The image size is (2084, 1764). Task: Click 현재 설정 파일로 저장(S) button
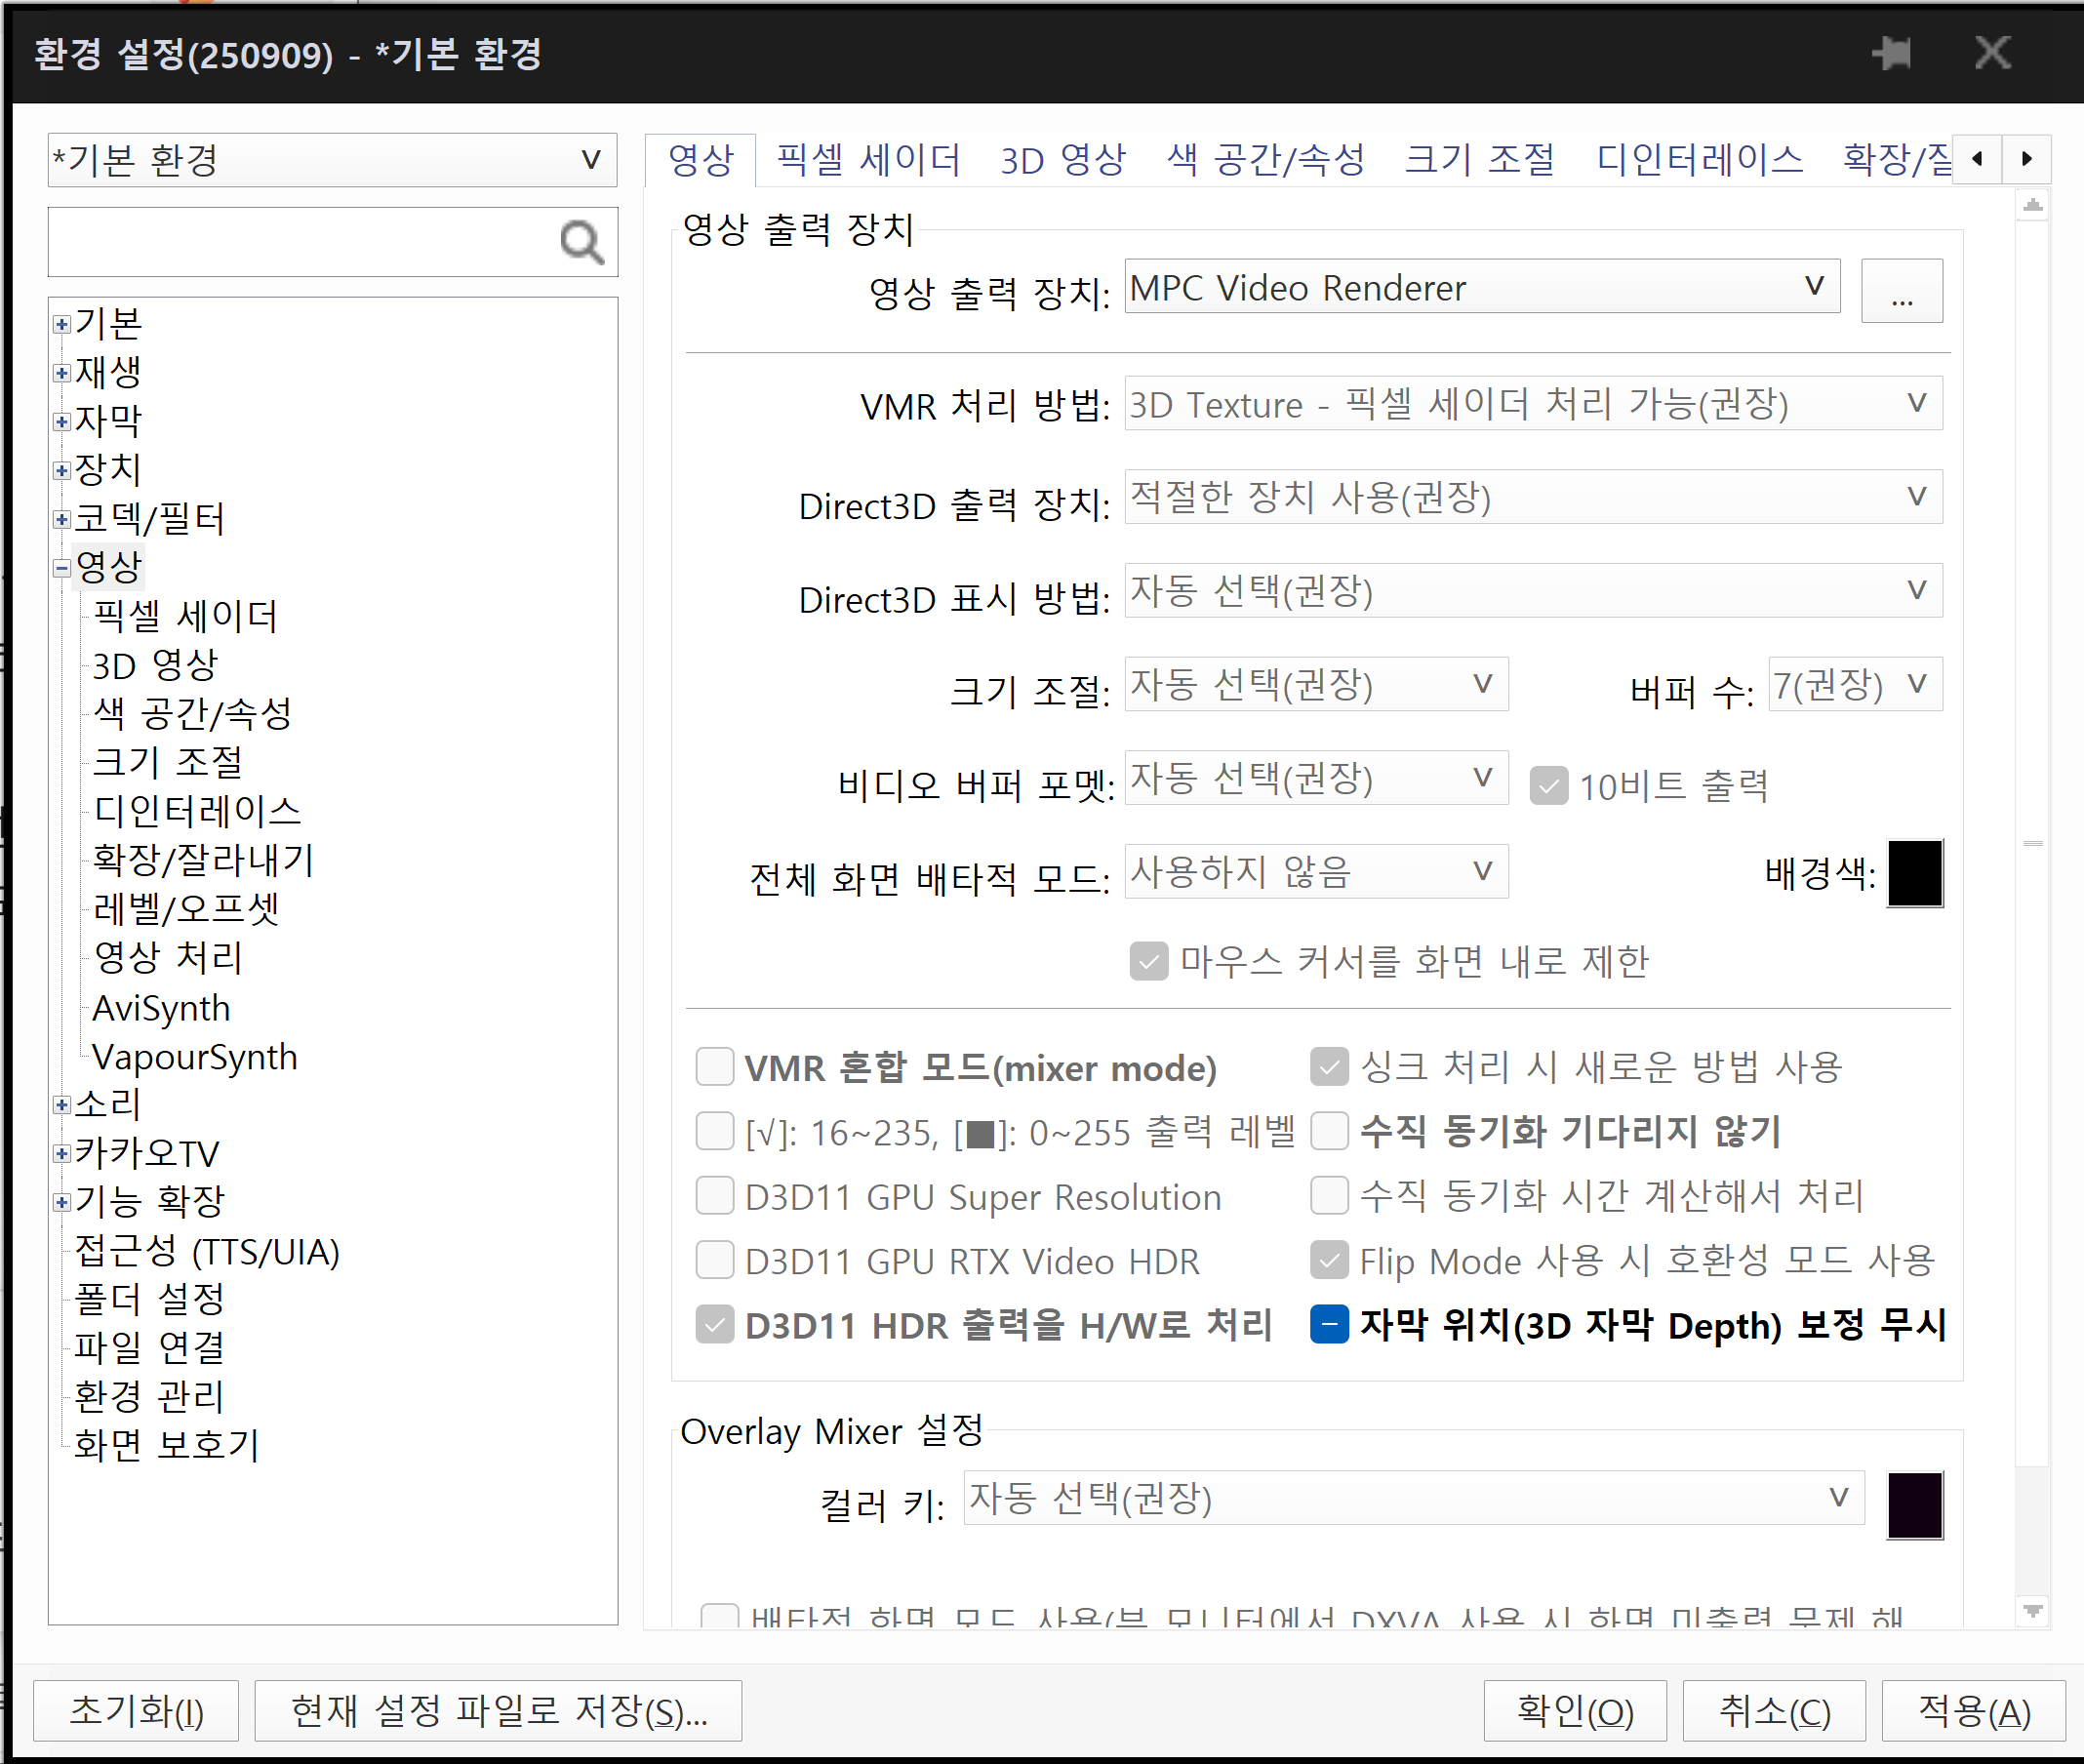pyautogui.click(x=498, y=1710)
